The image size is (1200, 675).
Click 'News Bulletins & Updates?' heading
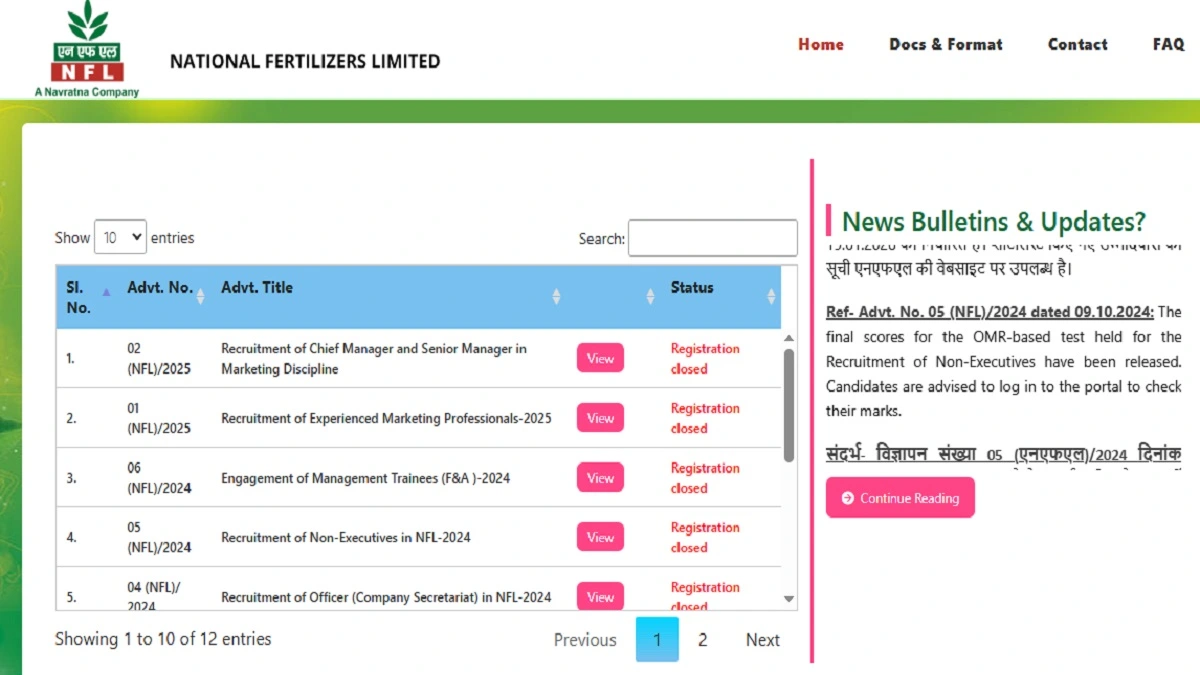click(994, 221)
